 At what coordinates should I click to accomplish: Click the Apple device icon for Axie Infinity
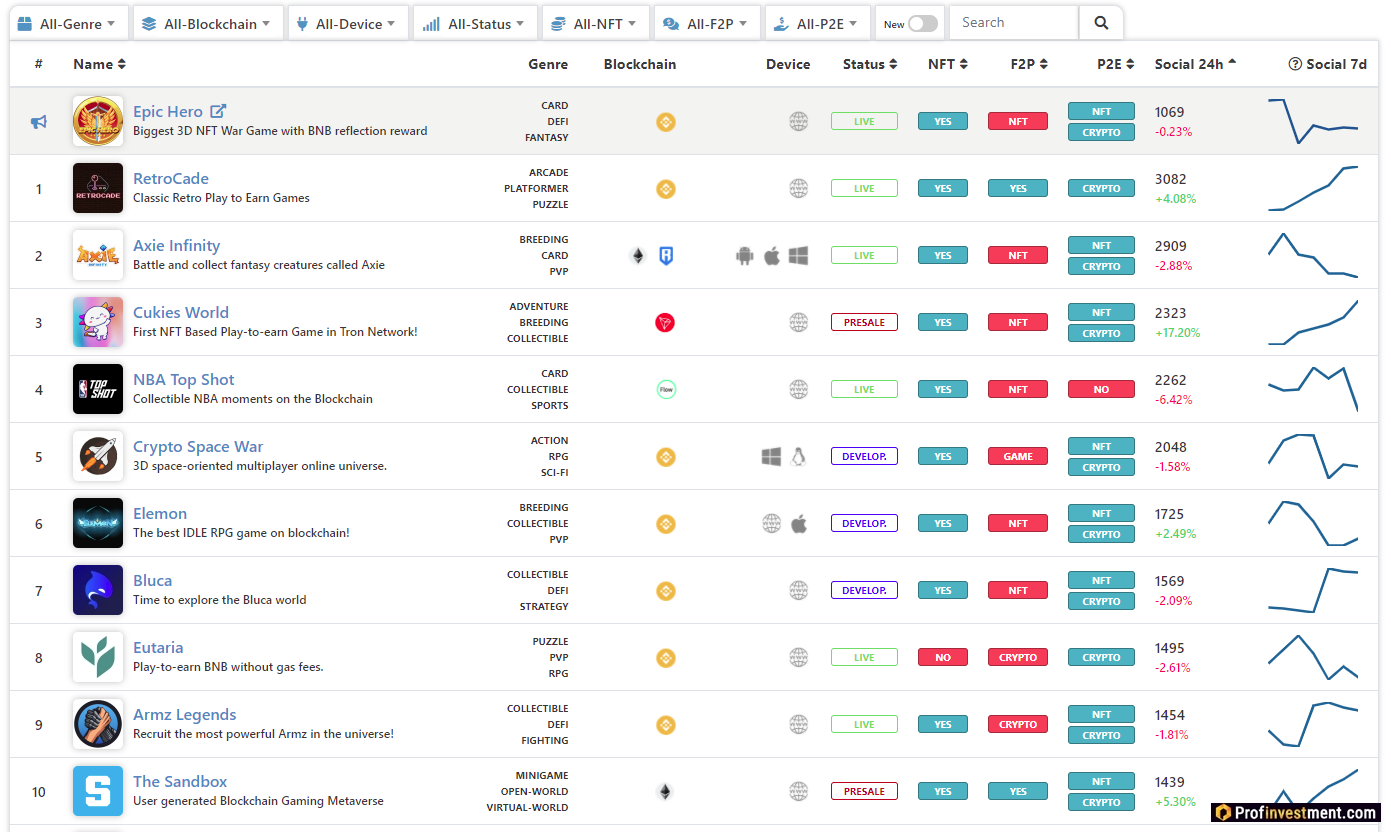pos(771,256)
